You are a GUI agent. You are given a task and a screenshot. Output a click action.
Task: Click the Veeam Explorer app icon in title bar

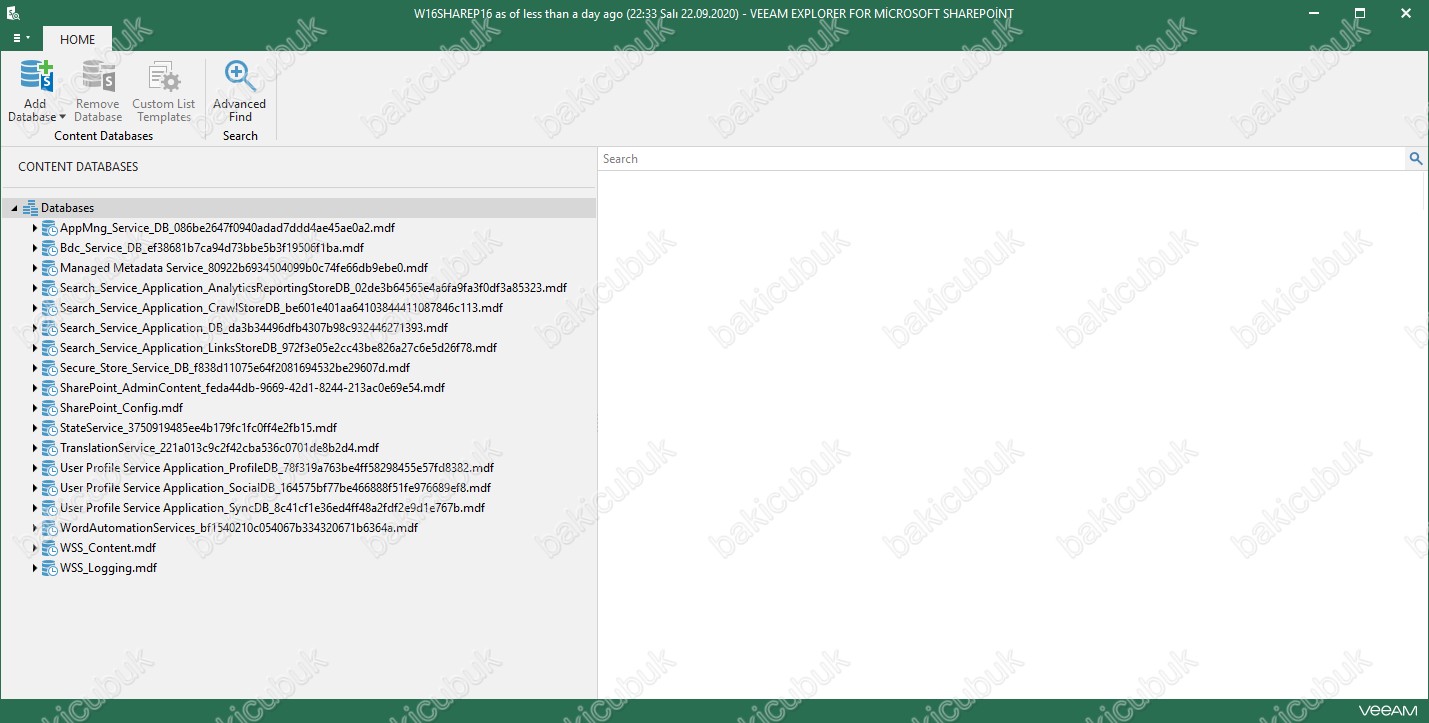[11, 13]
